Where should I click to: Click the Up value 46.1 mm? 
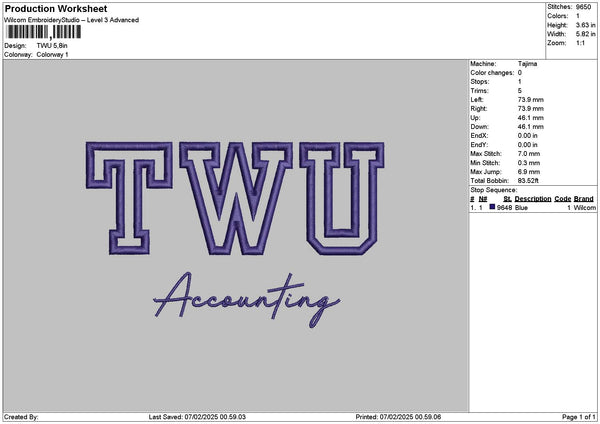pyautogui.click(x=530, y=118)
